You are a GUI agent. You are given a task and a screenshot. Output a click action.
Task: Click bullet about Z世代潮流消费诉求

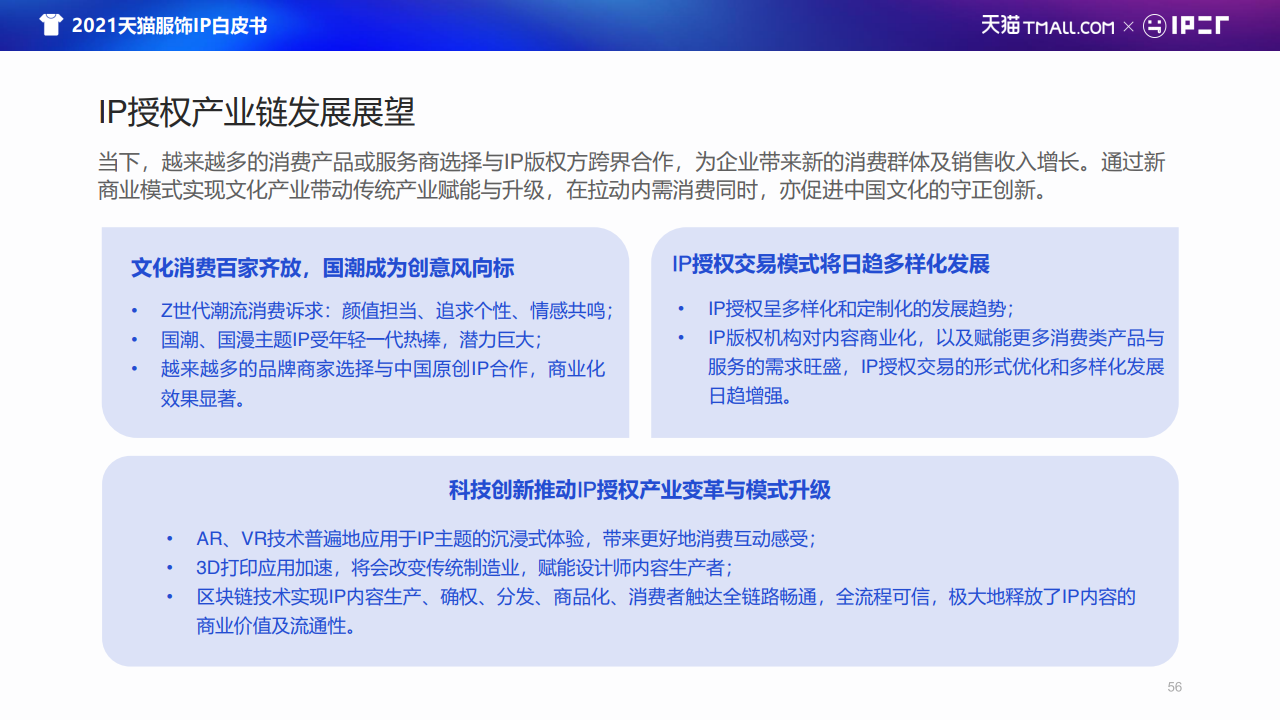pos(387,311)
